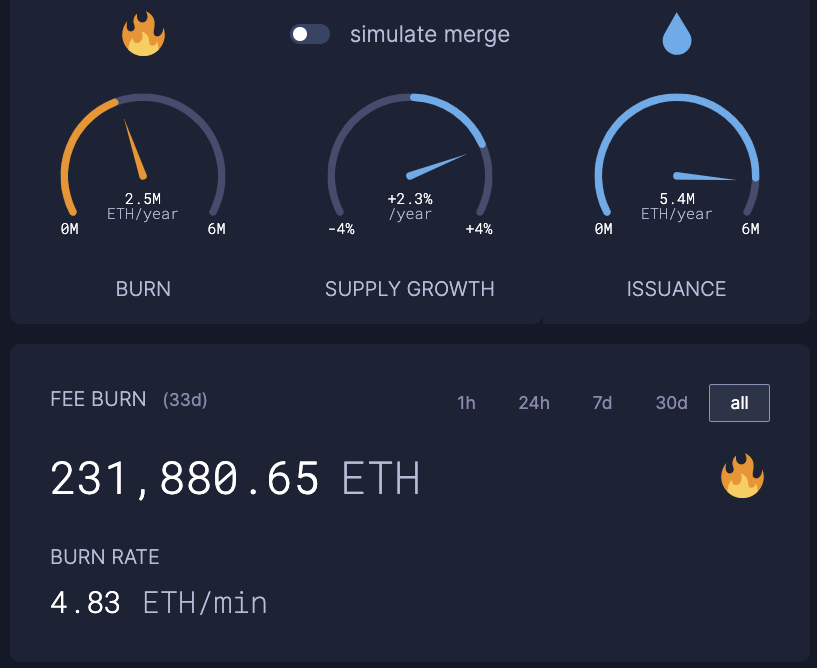Toggle the simulate merge switch
Screen dimensions: 817x668
(310, 34)
